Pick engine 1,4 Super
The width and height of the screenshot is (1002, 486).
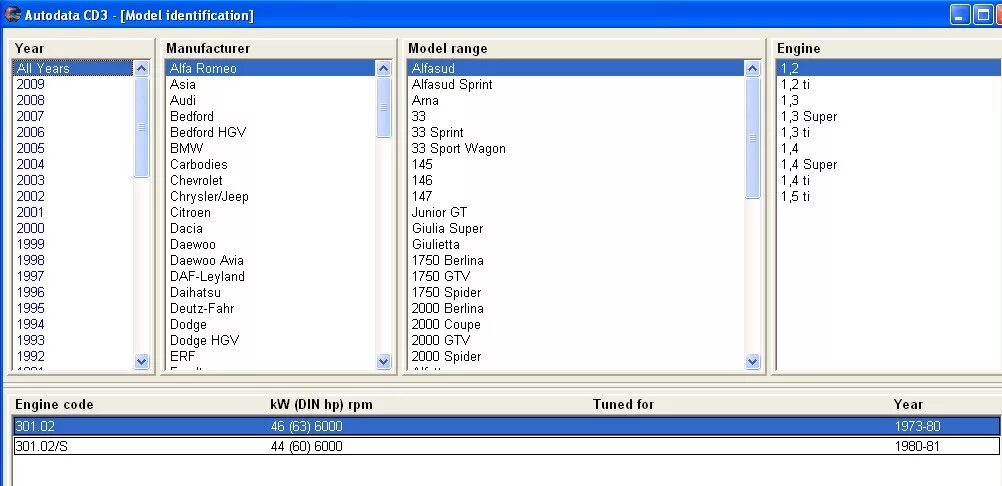click(x=808, y=164)
